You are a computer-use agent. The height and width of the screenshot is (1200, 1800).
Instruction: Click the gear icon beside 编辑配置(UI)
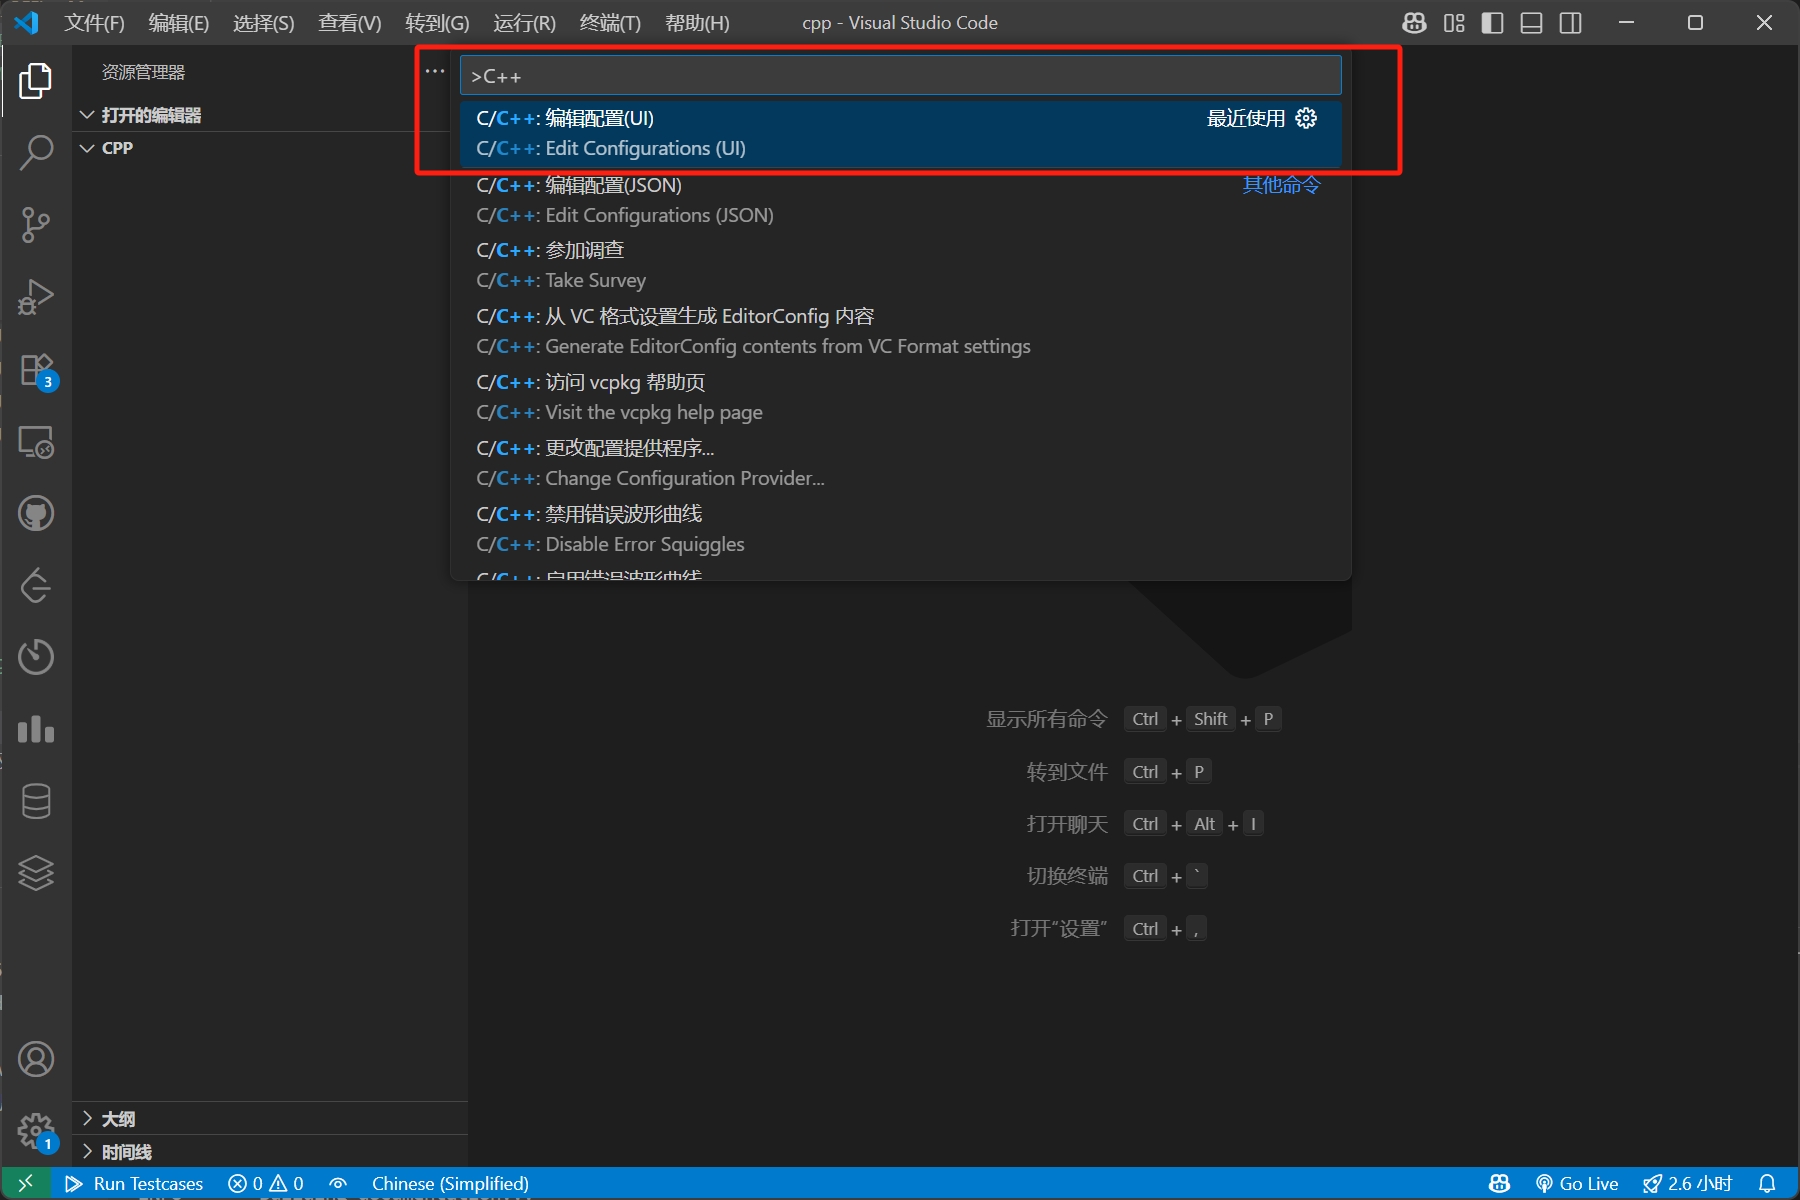tap(1306, 117)
